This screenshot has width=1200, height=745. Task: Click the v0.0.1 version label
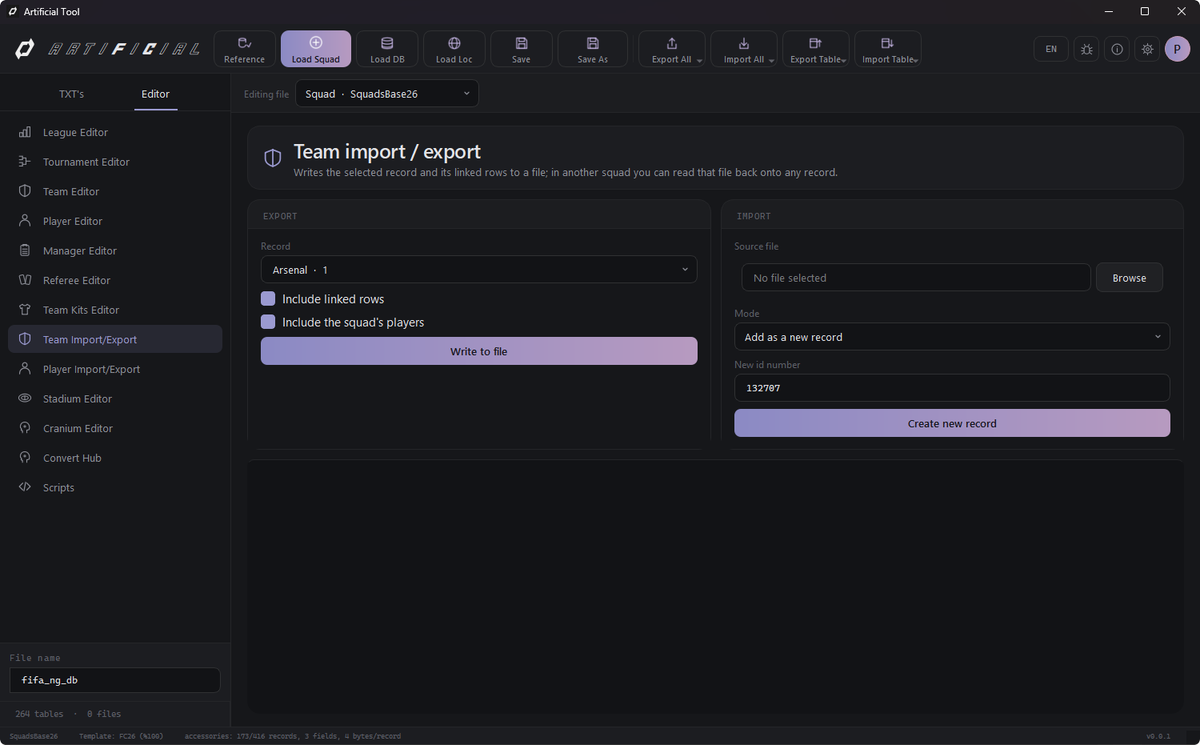coord(1158,736)
